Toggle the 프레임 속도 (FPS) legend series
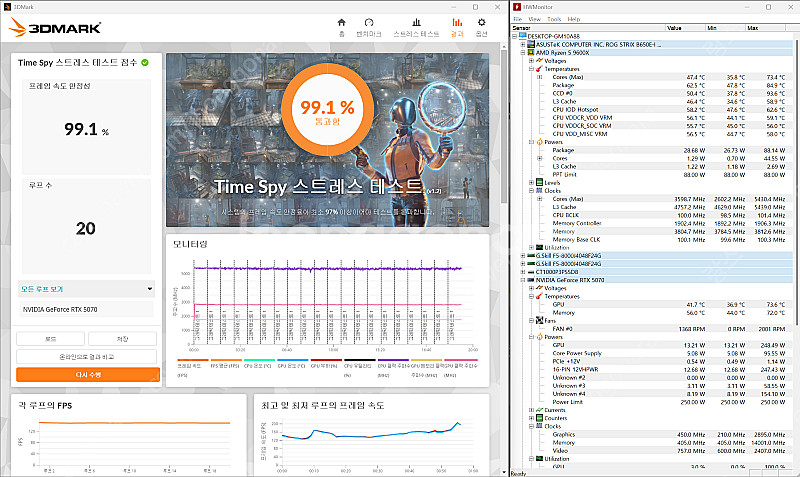The image size is (800, 477). point(191,368)
